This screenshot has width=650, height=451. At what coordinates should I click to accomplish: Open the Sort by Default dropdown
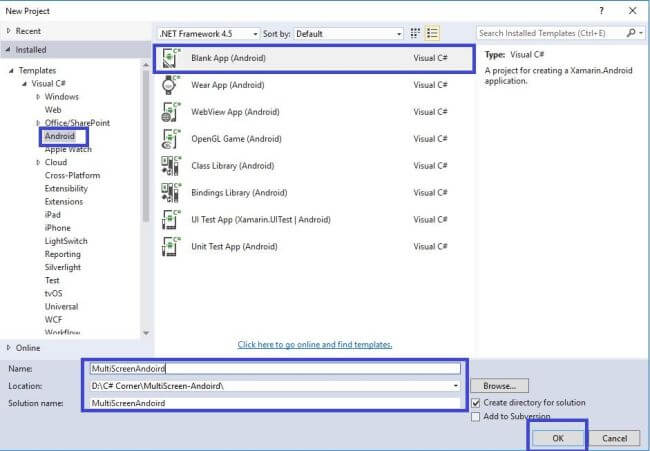click(348, 34)
